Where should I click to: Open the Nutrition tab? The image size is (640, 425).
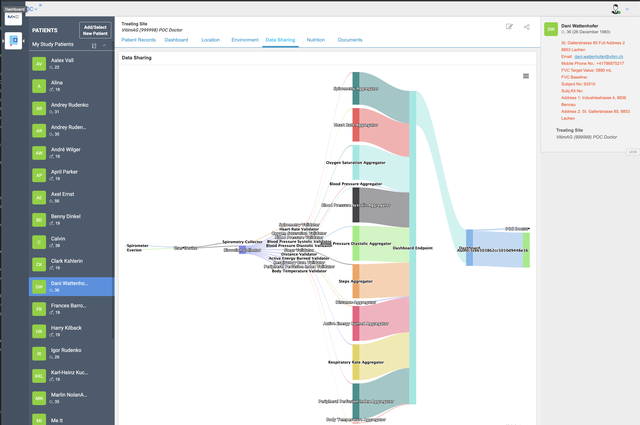coord(316,40)
